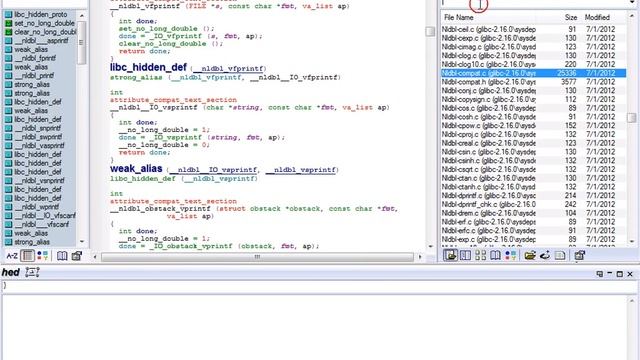
Task: Open symbol window properties icon
Action: point(77,256)
